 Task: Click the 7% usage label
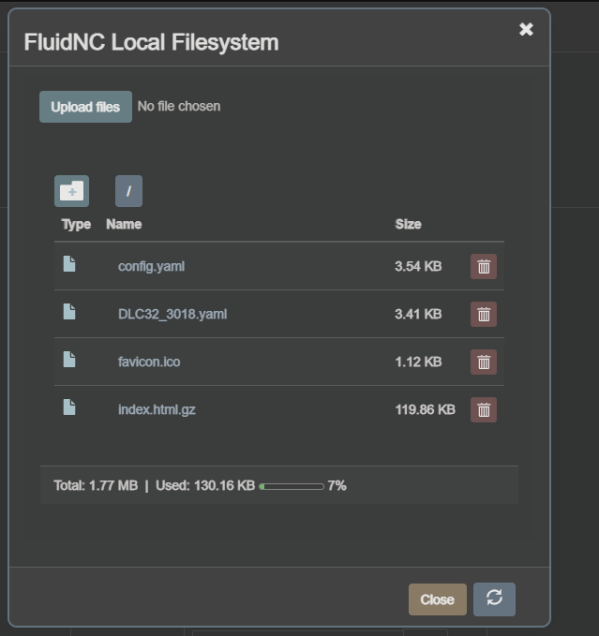(x=337, y=486)
